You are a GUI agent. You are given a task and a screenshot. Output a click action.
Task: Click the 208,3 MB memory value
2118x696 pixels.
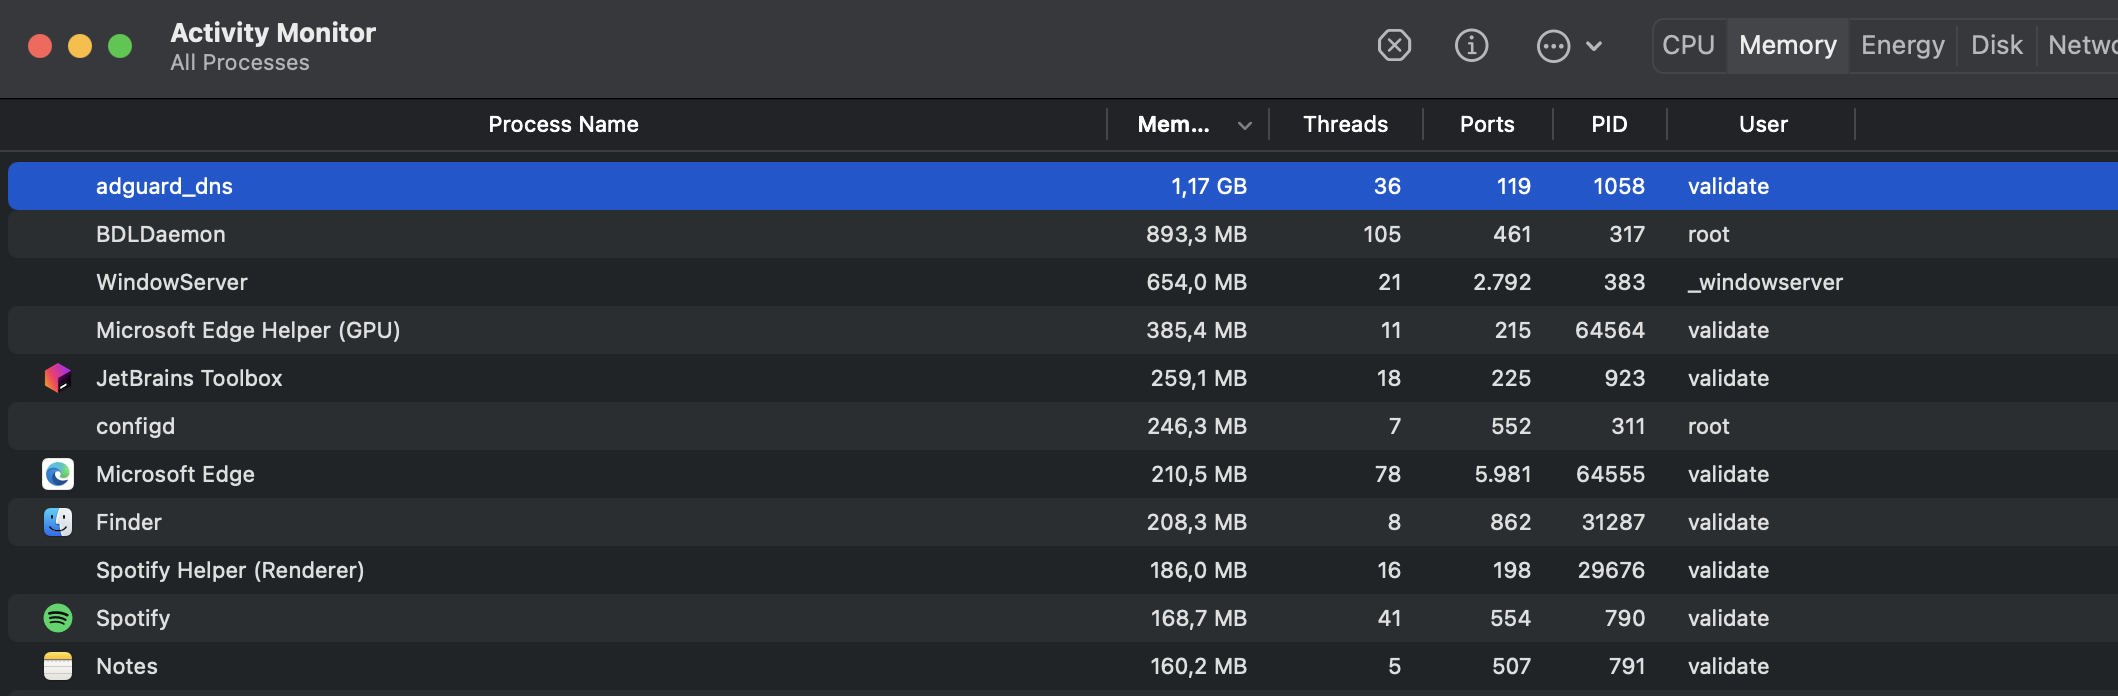click(x=1196, y=522)
